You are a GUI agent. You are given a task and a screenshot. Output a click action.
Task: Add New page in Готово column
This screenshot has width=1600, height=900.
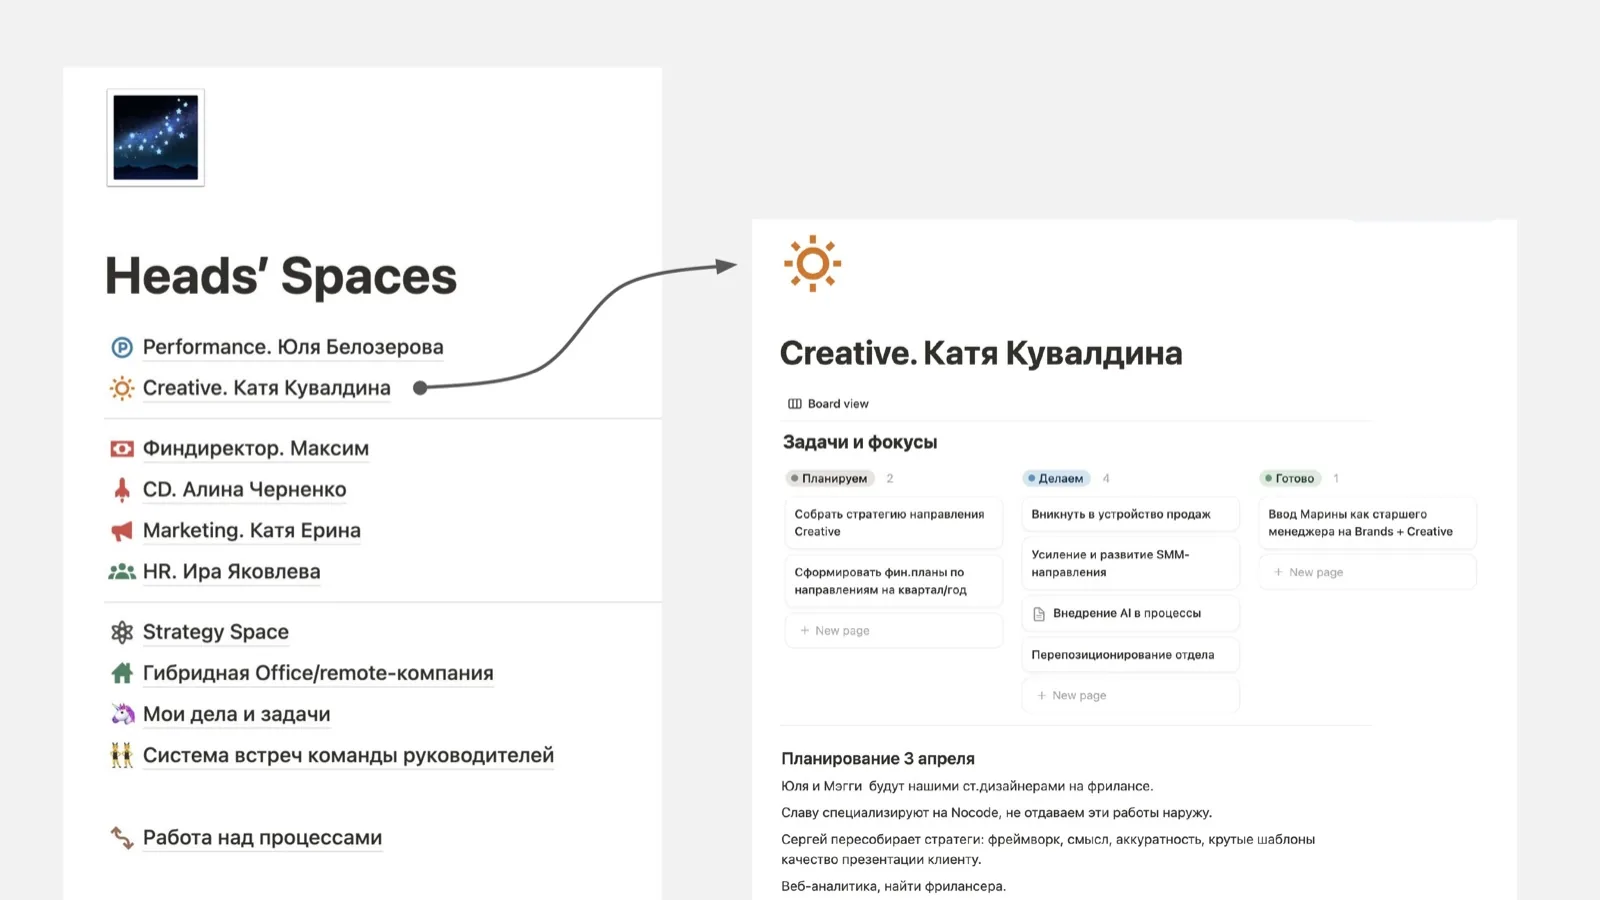tap(1367, 573)
